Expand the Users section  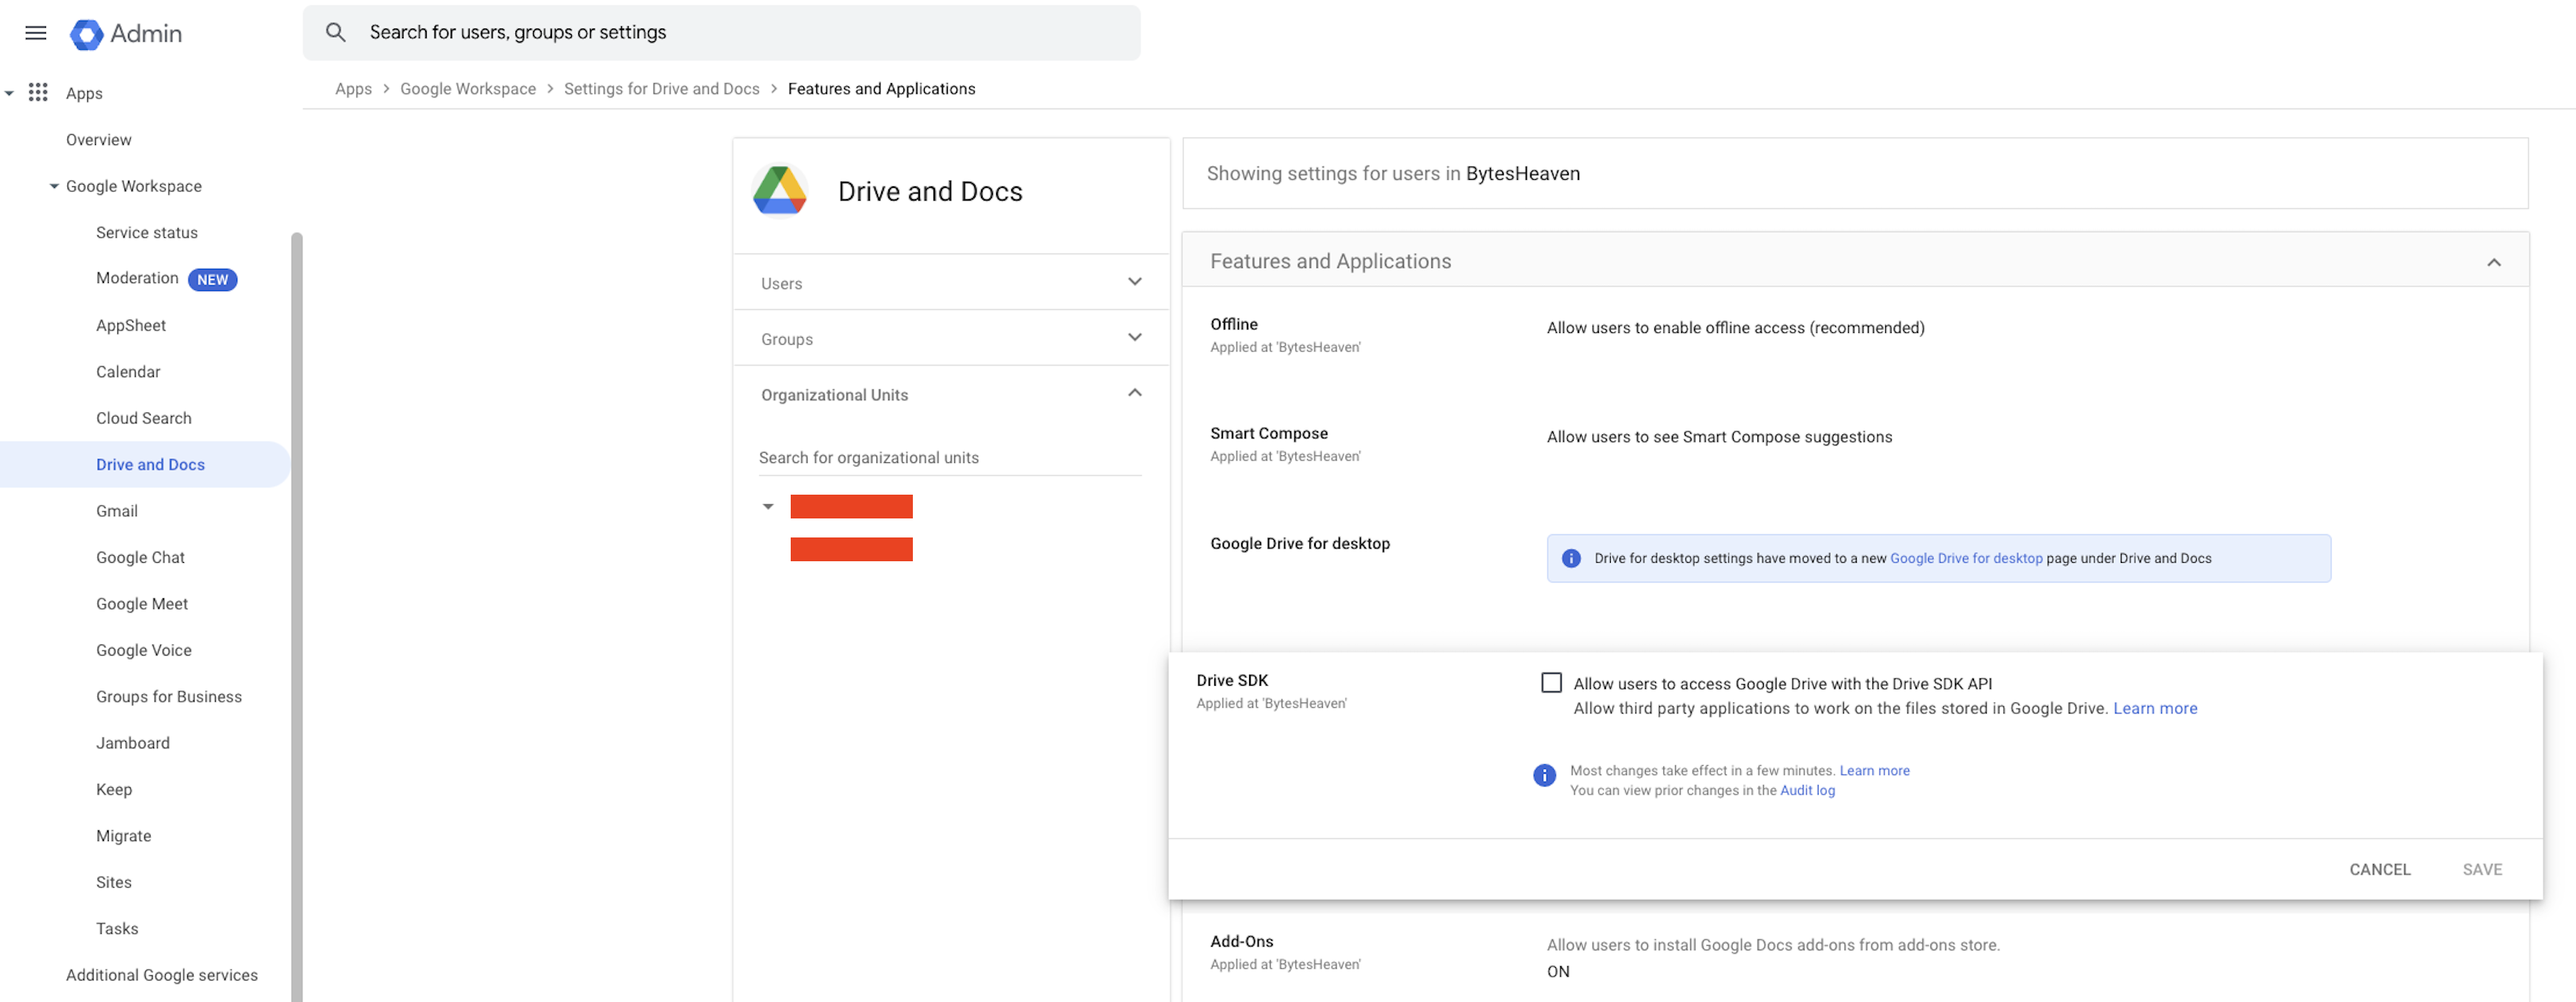(951, 283)
